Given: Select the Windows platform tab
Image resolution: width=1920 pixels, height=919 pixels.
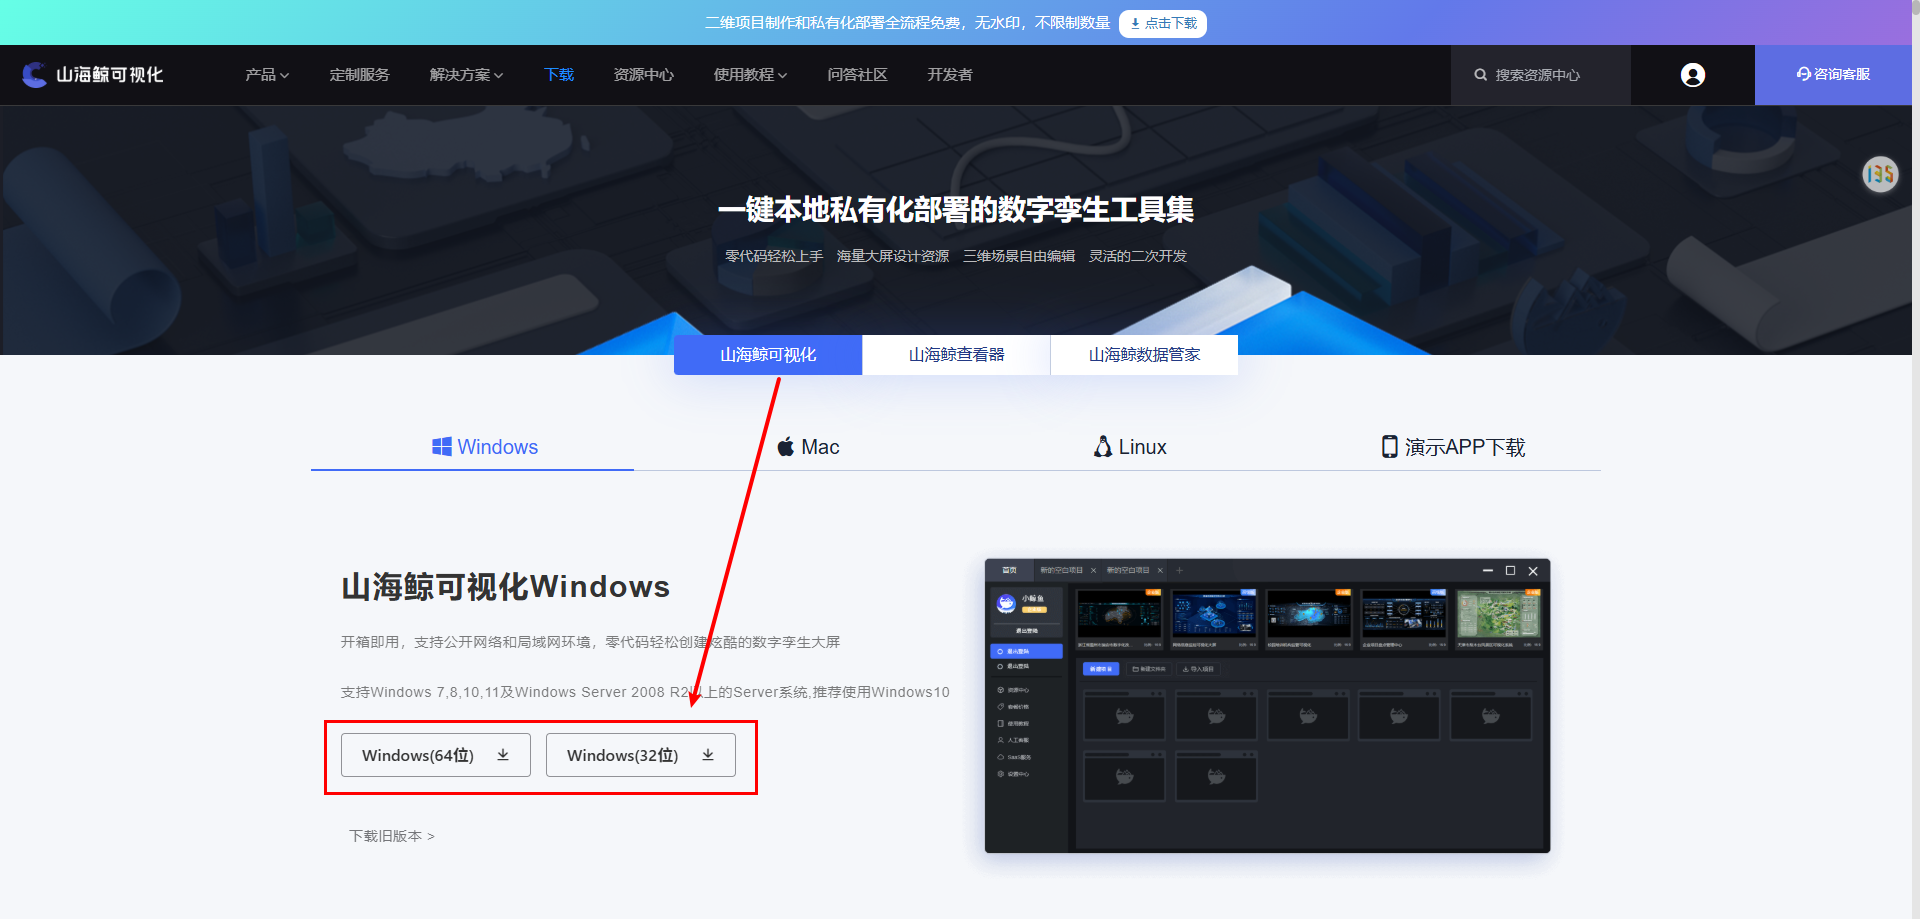Looking at the screenshot, I should click(484, 447).
